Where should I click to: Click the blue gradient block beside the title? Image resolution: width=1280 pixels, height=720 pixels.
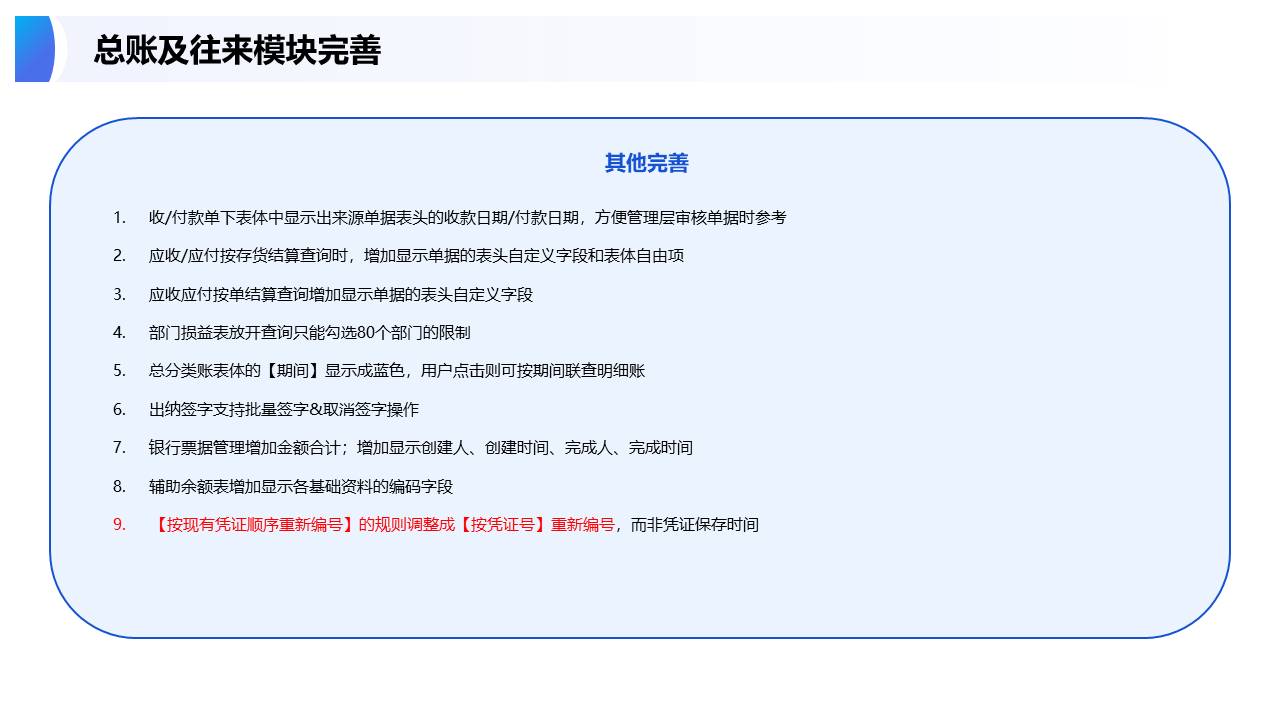35,49
